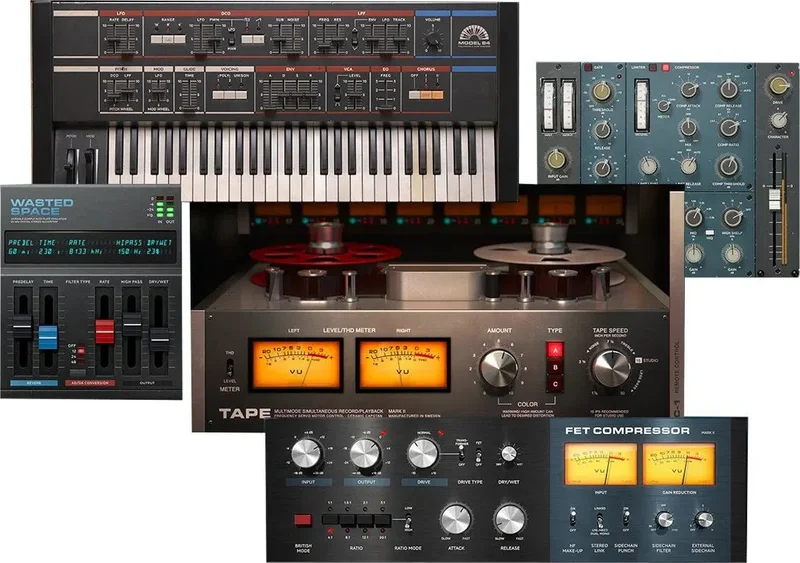
Task: Adjust the External Sidechain knob
Action: (704, 520)
